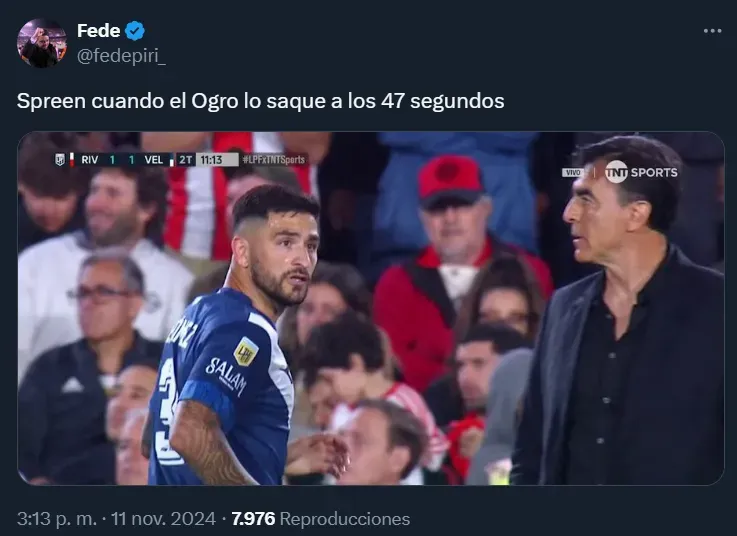The width and height of the screenshot is (737, 536).
Task: Click the VIVO live badge on the video
Action: 573,173
